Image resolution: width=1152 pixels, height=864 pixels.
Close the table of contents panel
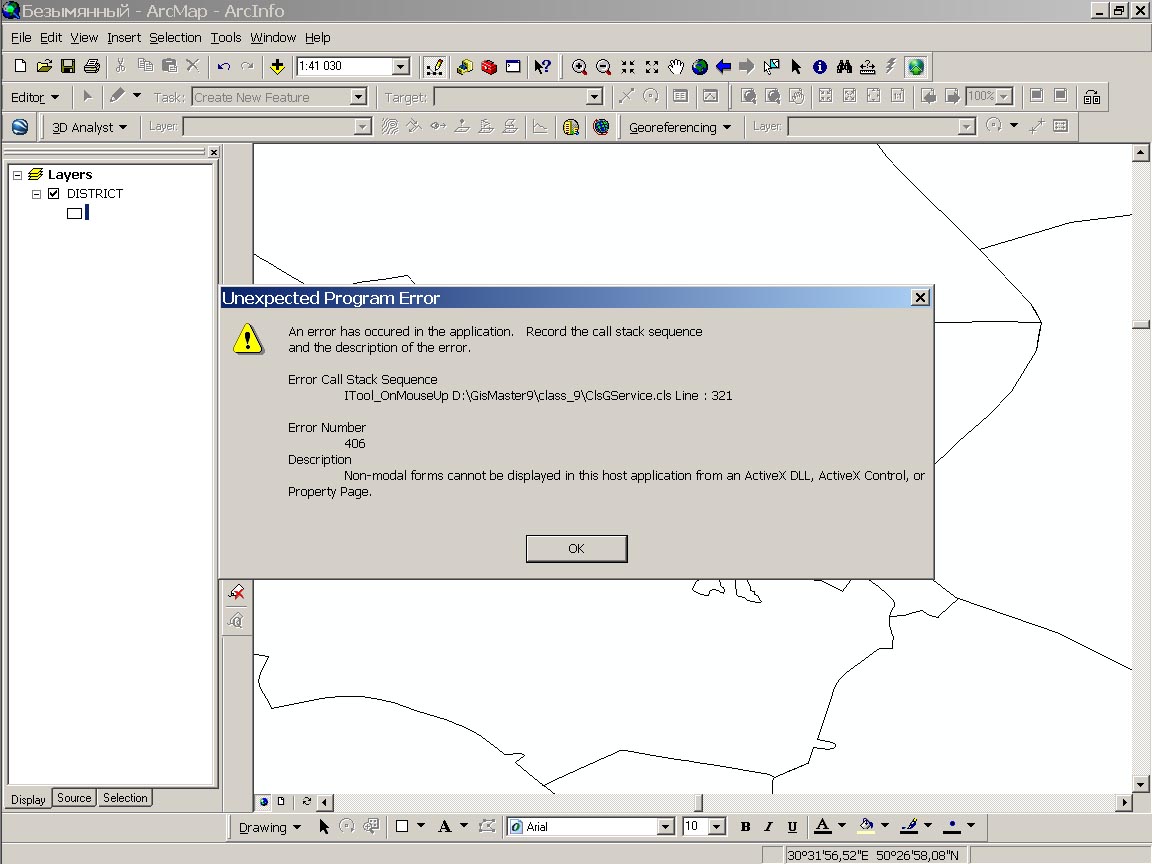click(x=214, y=152)
